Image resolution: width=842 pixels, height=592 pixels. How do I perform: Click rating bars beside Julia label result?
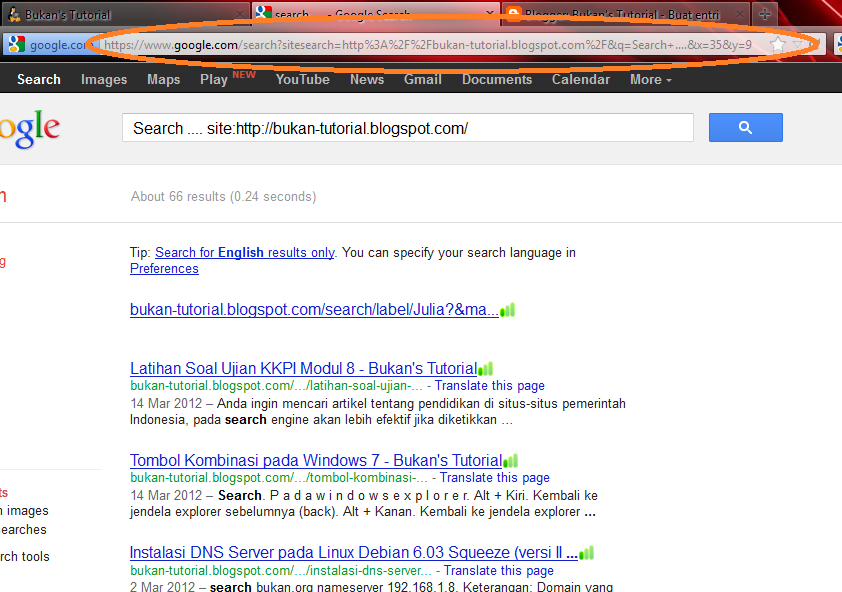[x=507, y=310]
